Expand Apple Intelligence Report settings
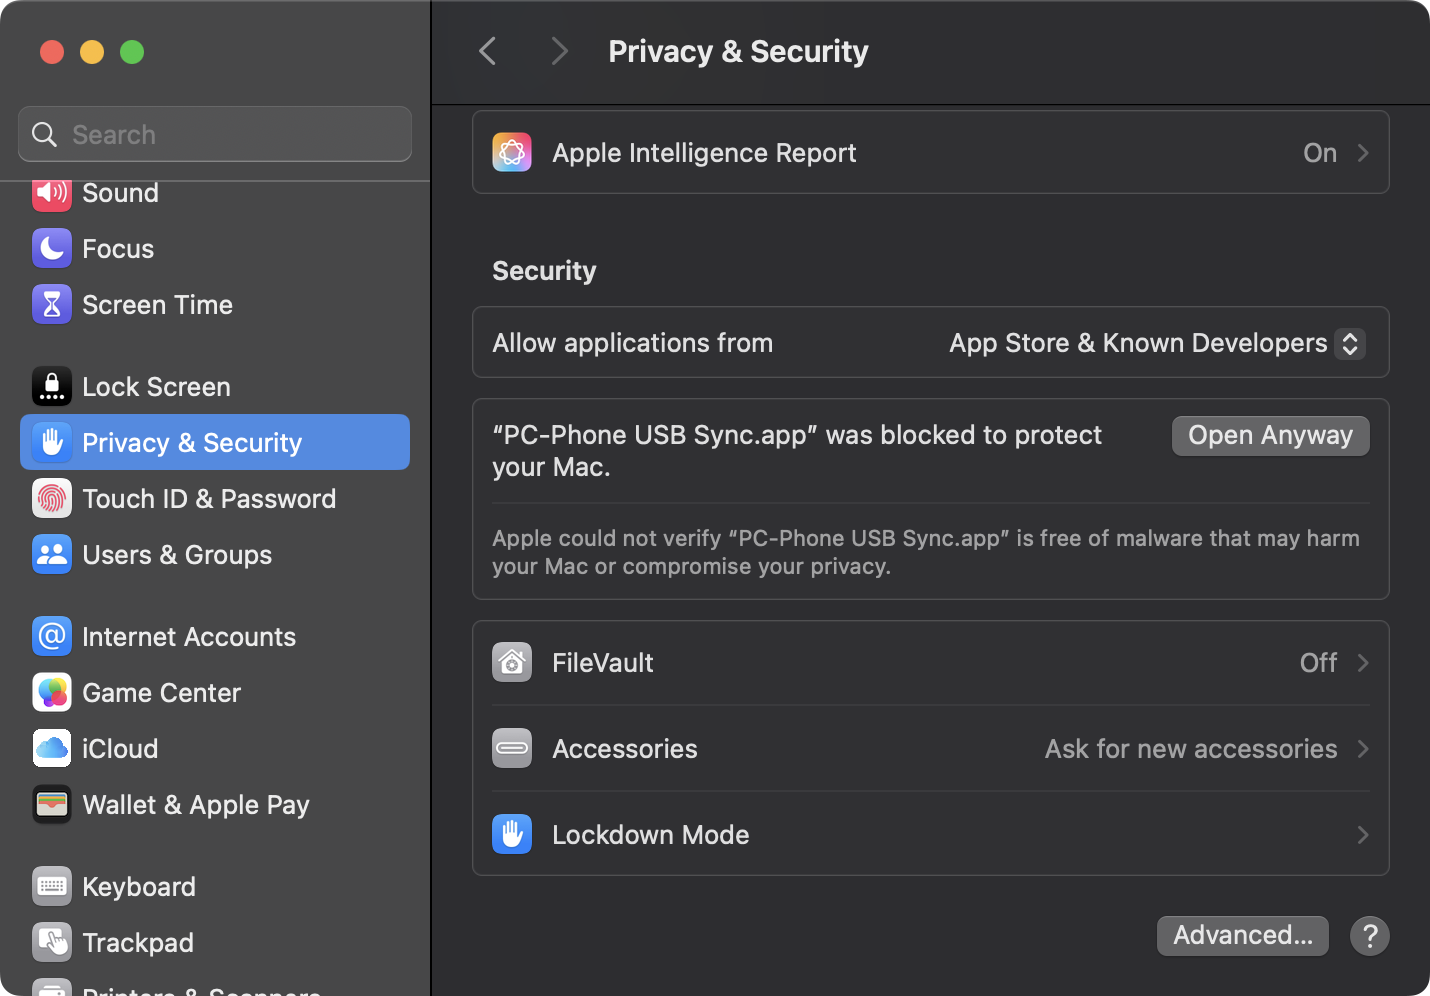This screenshot has width=1430, height=996. coord(930,153)
